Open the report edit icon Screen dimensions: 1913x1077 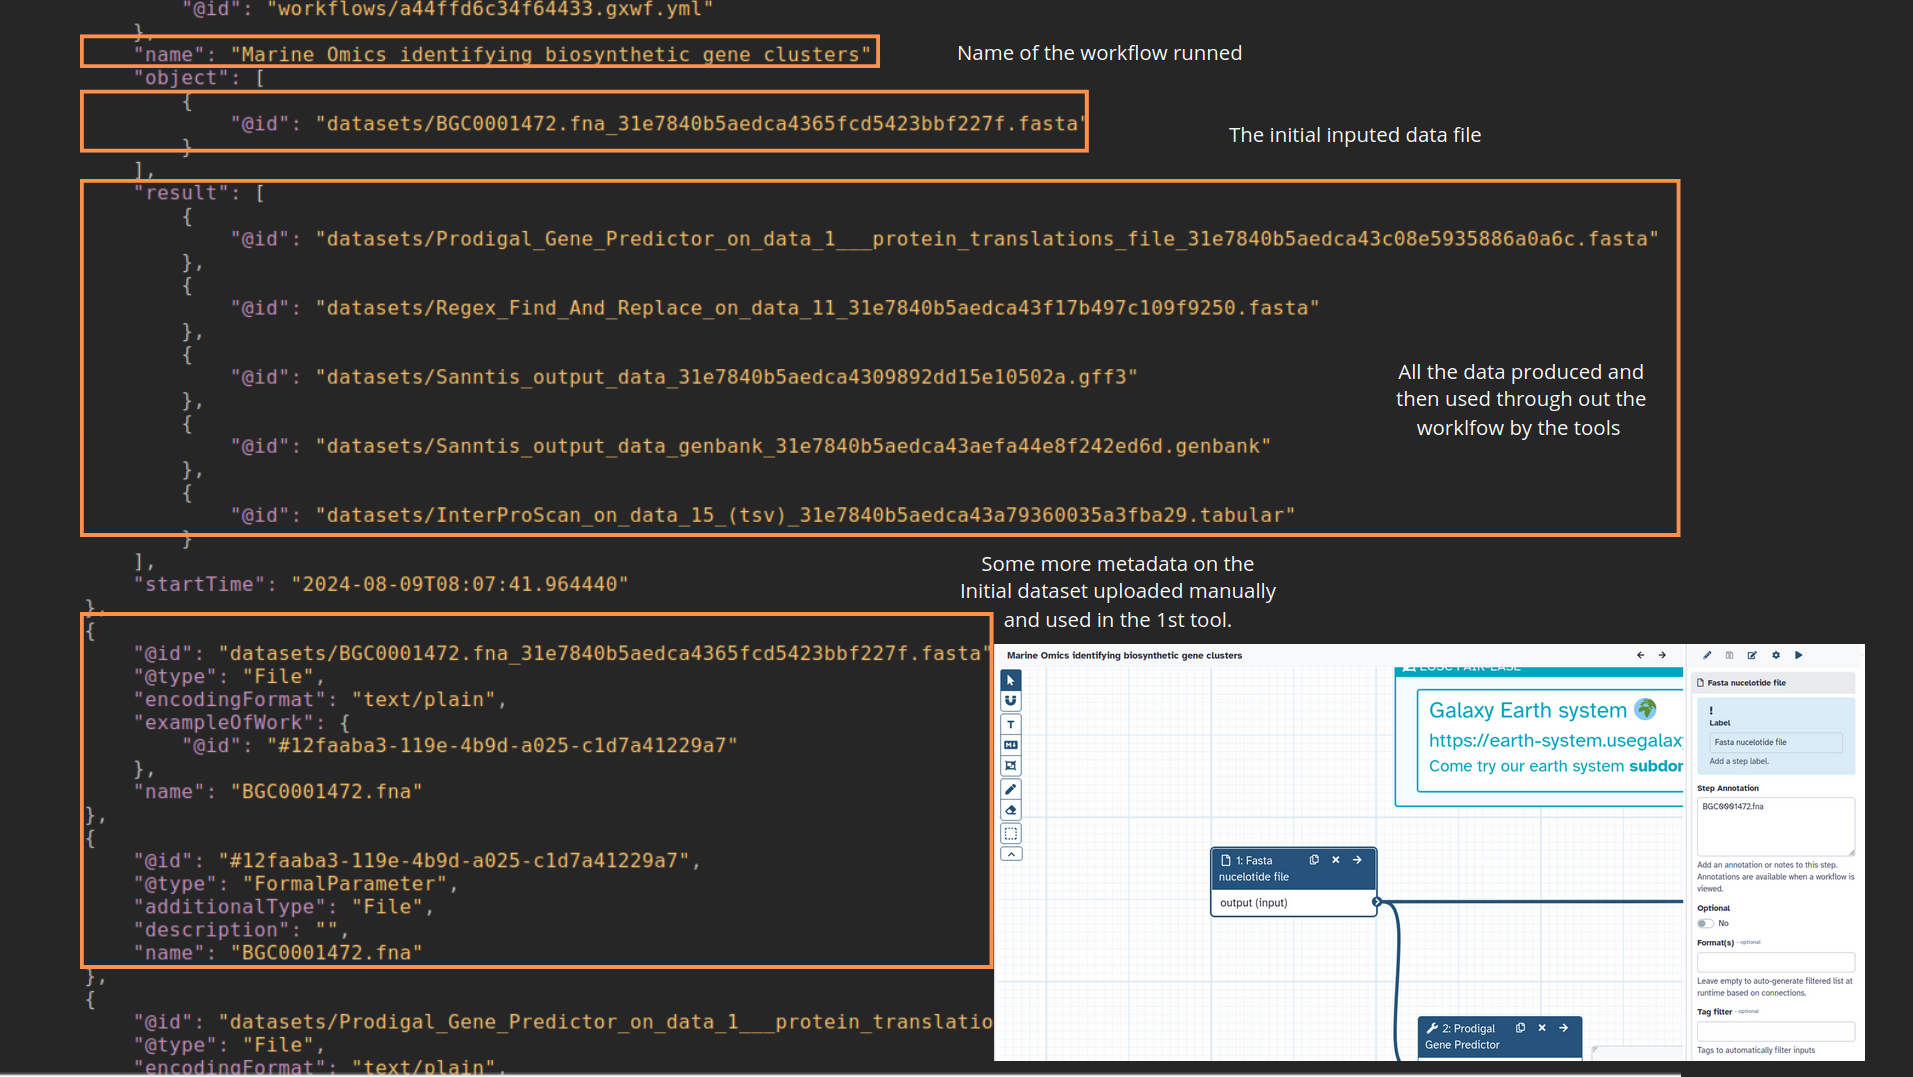click(x=1752, y=655)
